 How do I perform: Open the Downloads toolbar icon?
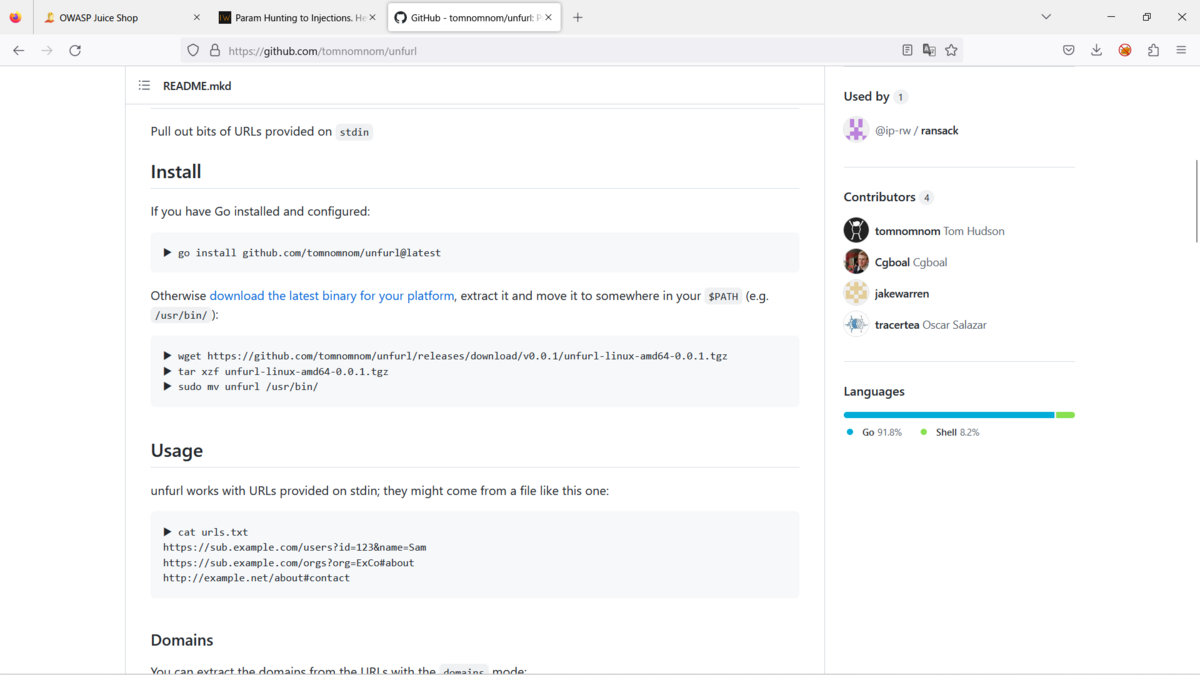1096,50
